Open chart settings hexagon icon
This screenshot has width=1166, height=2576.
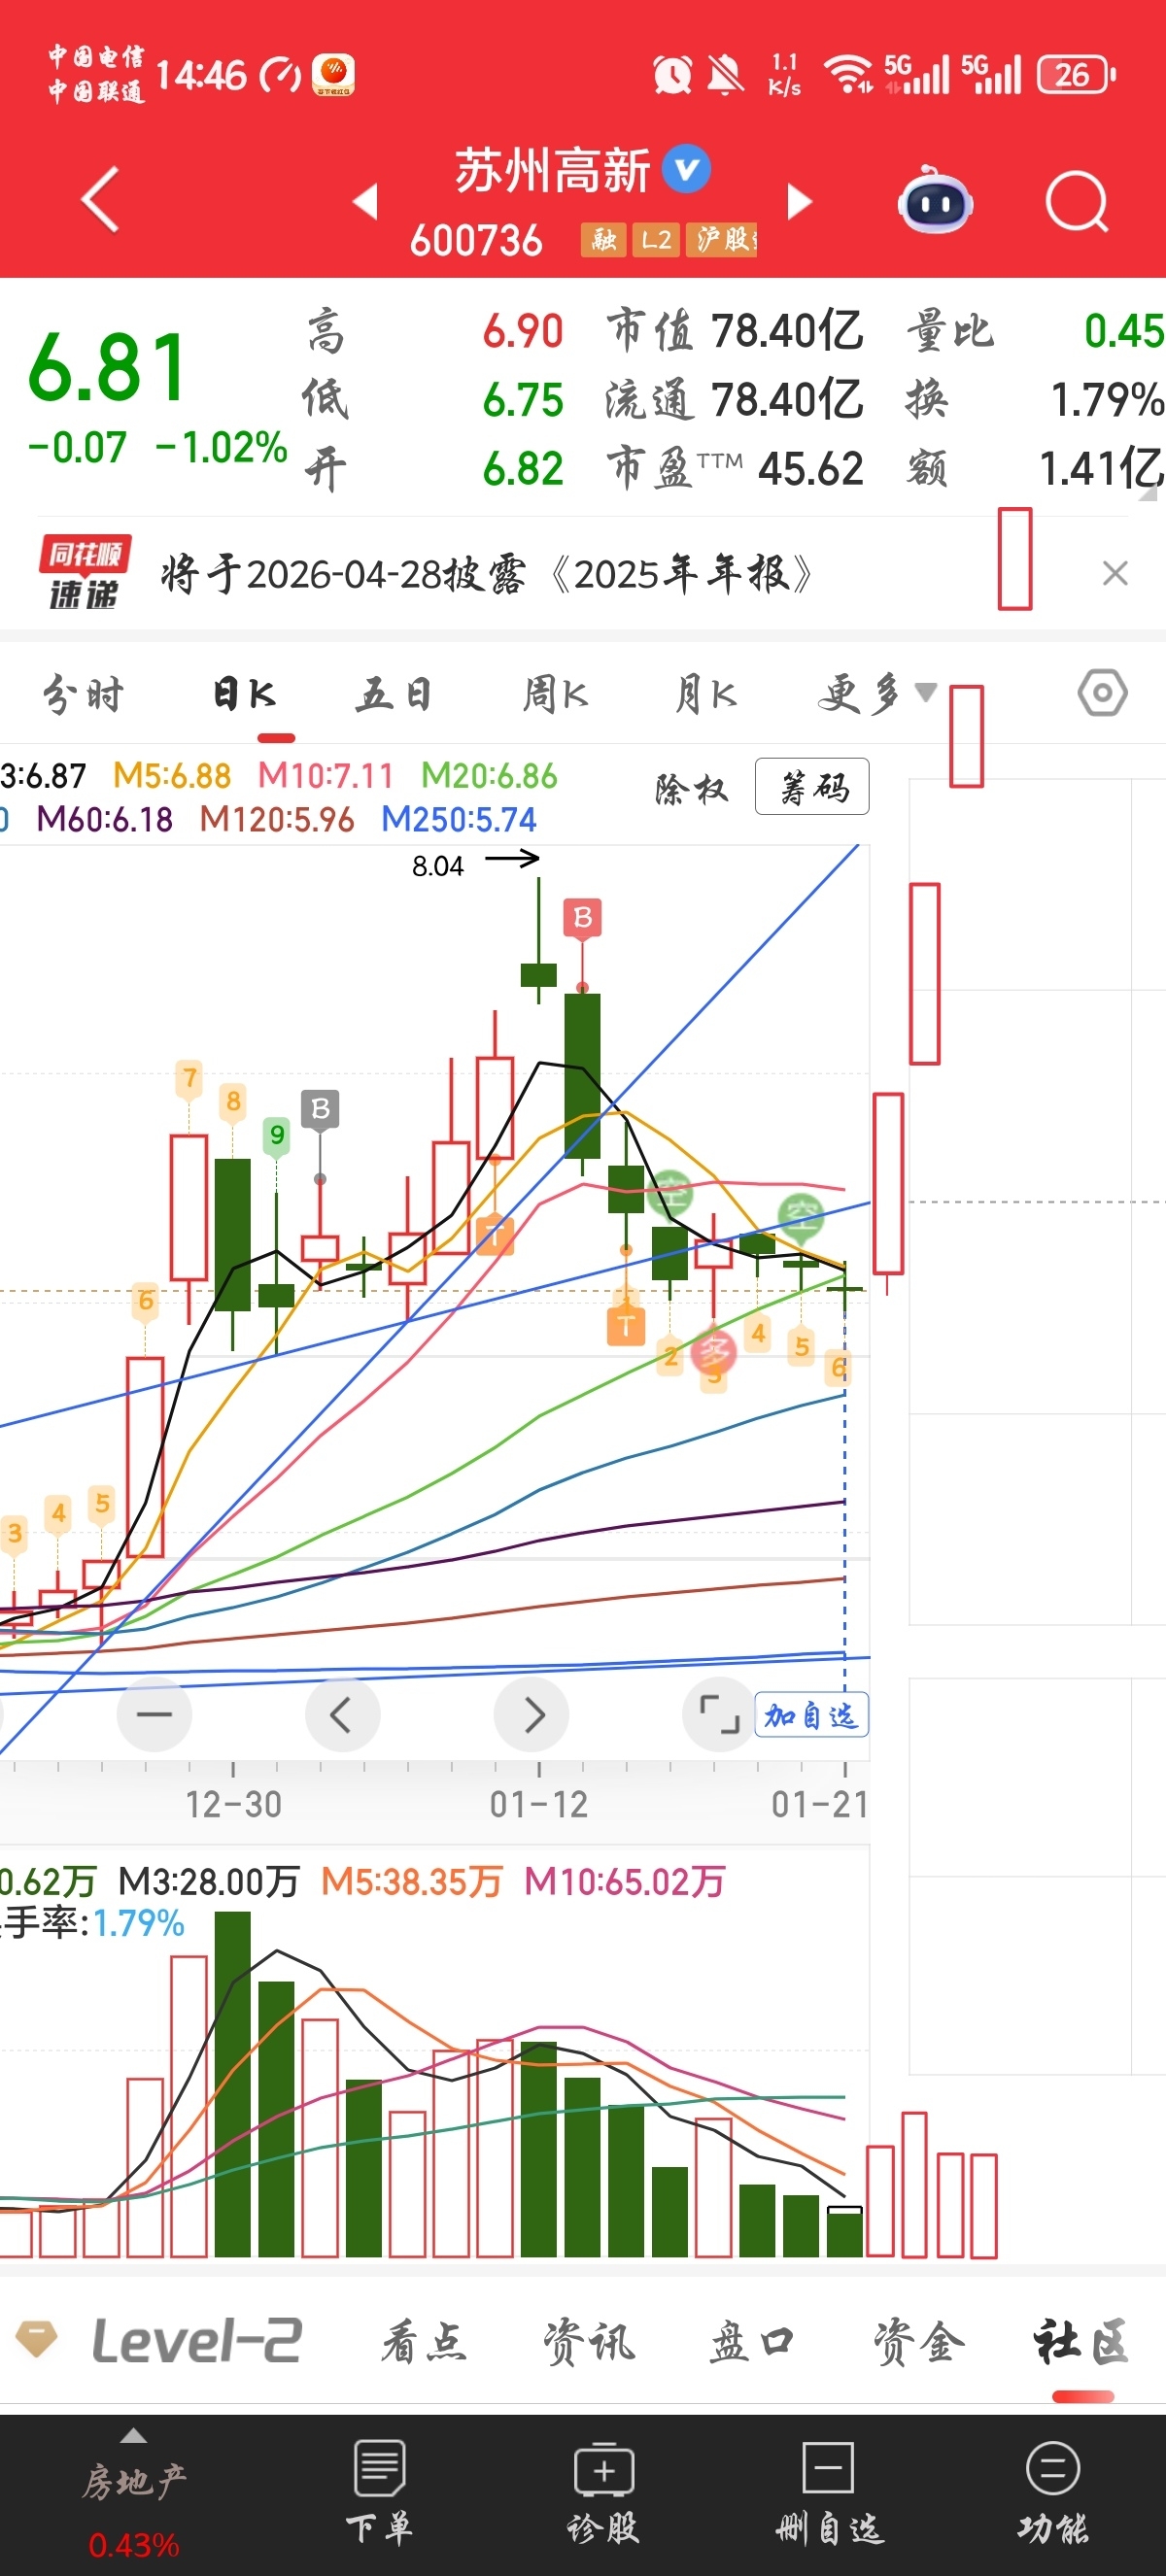[1102, 692]
